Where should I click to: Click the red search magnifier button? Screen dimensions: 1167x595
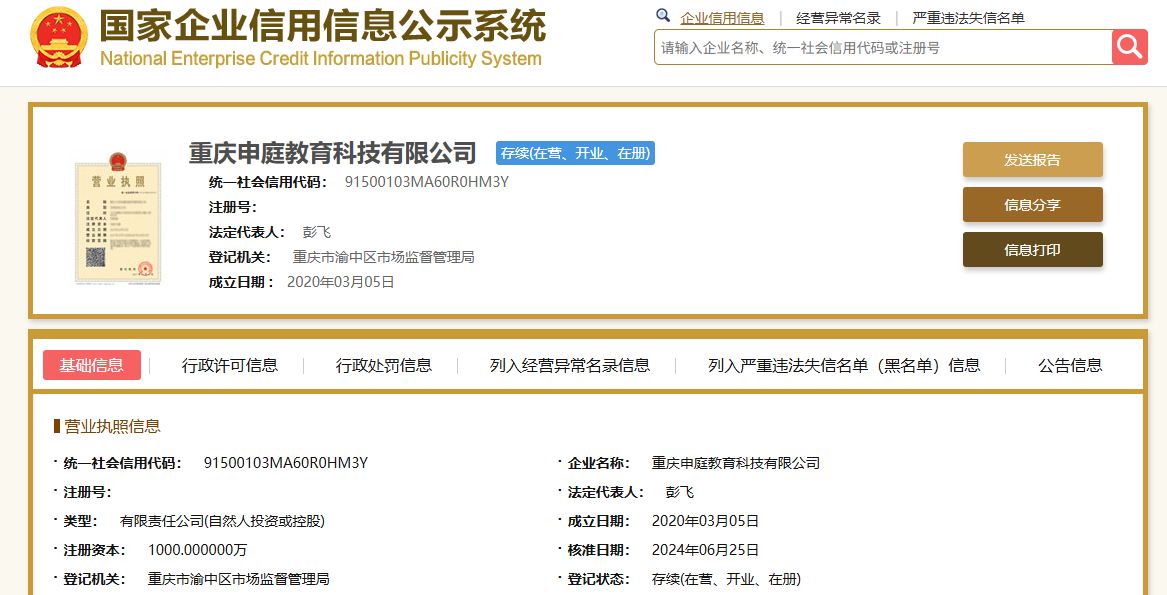1129,46
